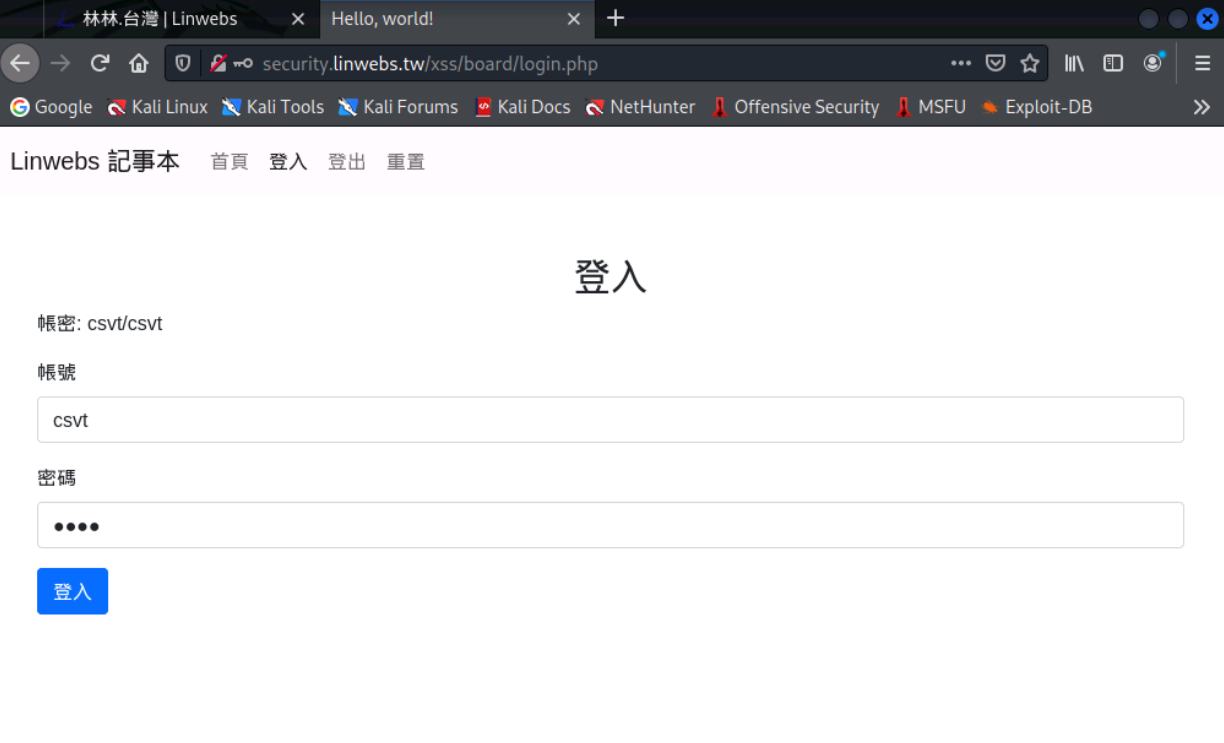Save page to Pocket
The image size is (1224, 743).
[995, 64]
